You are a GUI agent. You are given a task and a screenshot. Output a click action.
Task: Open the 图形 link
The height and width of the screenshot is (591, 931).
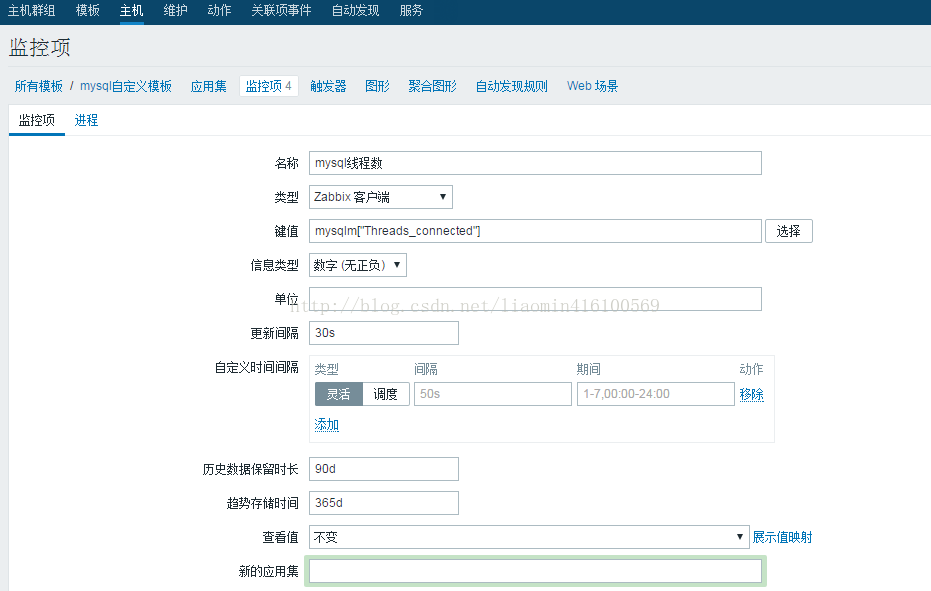click(377, 86)
